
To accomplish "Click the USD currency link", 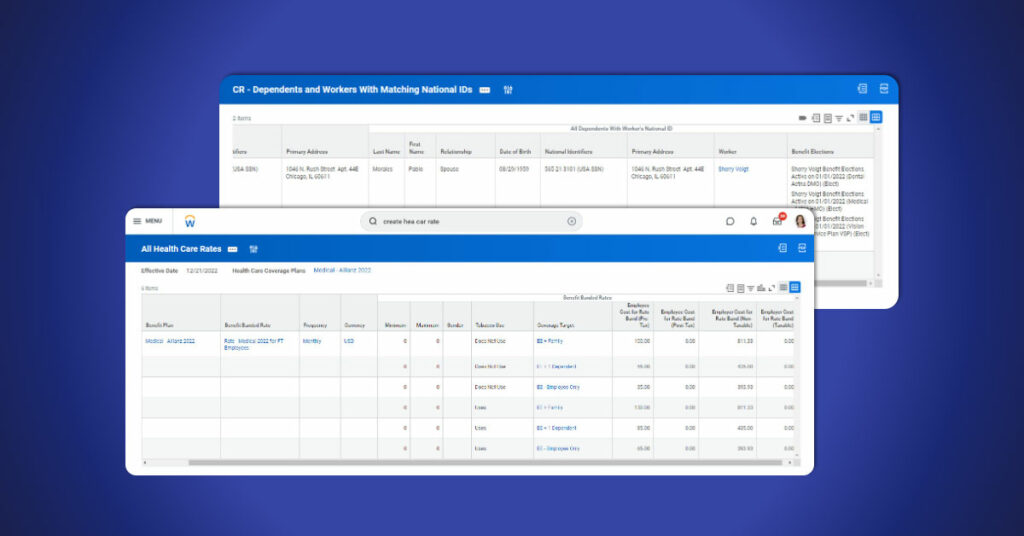I will click(349, 341).
